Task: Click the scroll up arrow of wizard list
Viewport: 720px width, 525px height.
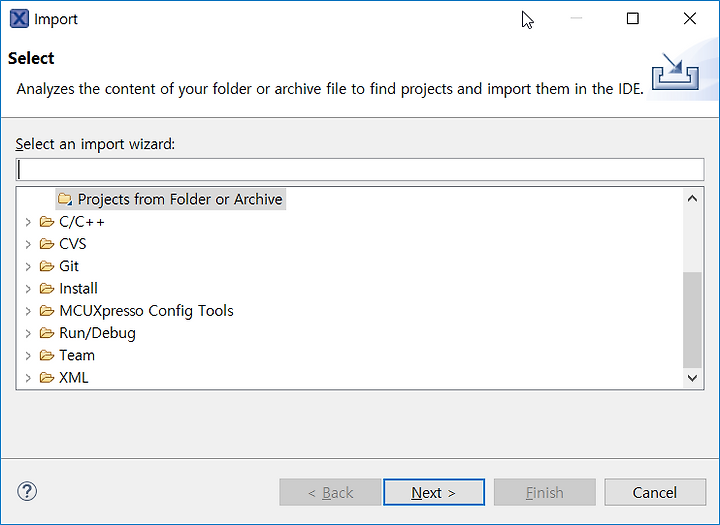Action: point(692,198)
